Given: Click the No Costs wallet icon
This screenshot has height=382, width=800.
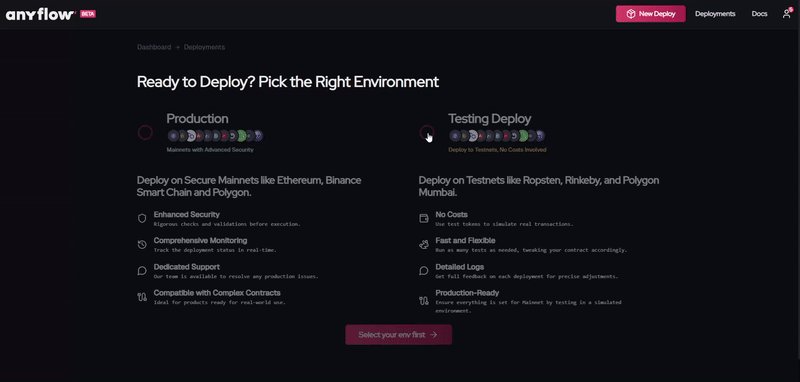Looking at the screenshot, I should click(x=424, y=218).
